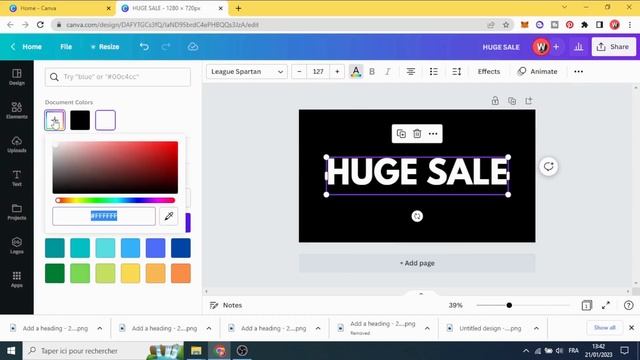Open the grid view page counter

point(587,305)
